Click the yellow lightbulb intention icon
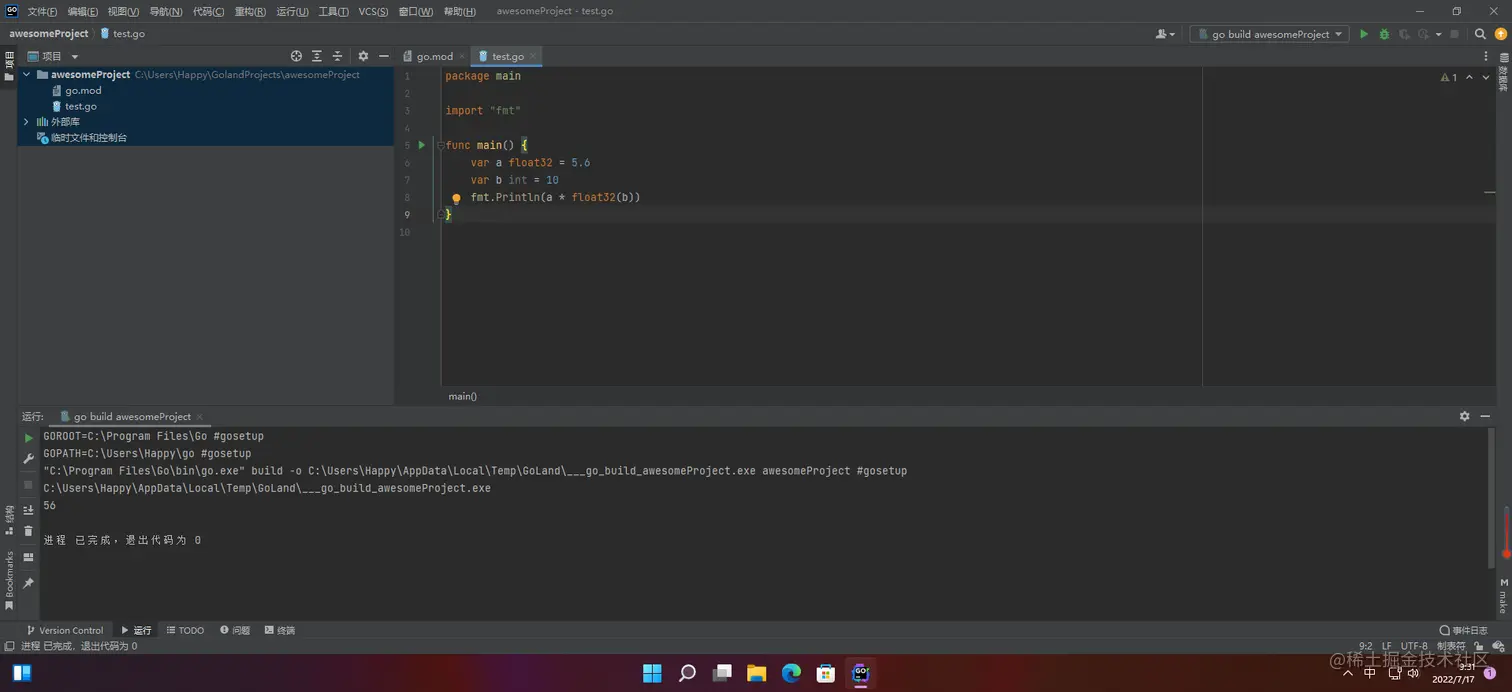1512x692 pixels. (456, 199)
